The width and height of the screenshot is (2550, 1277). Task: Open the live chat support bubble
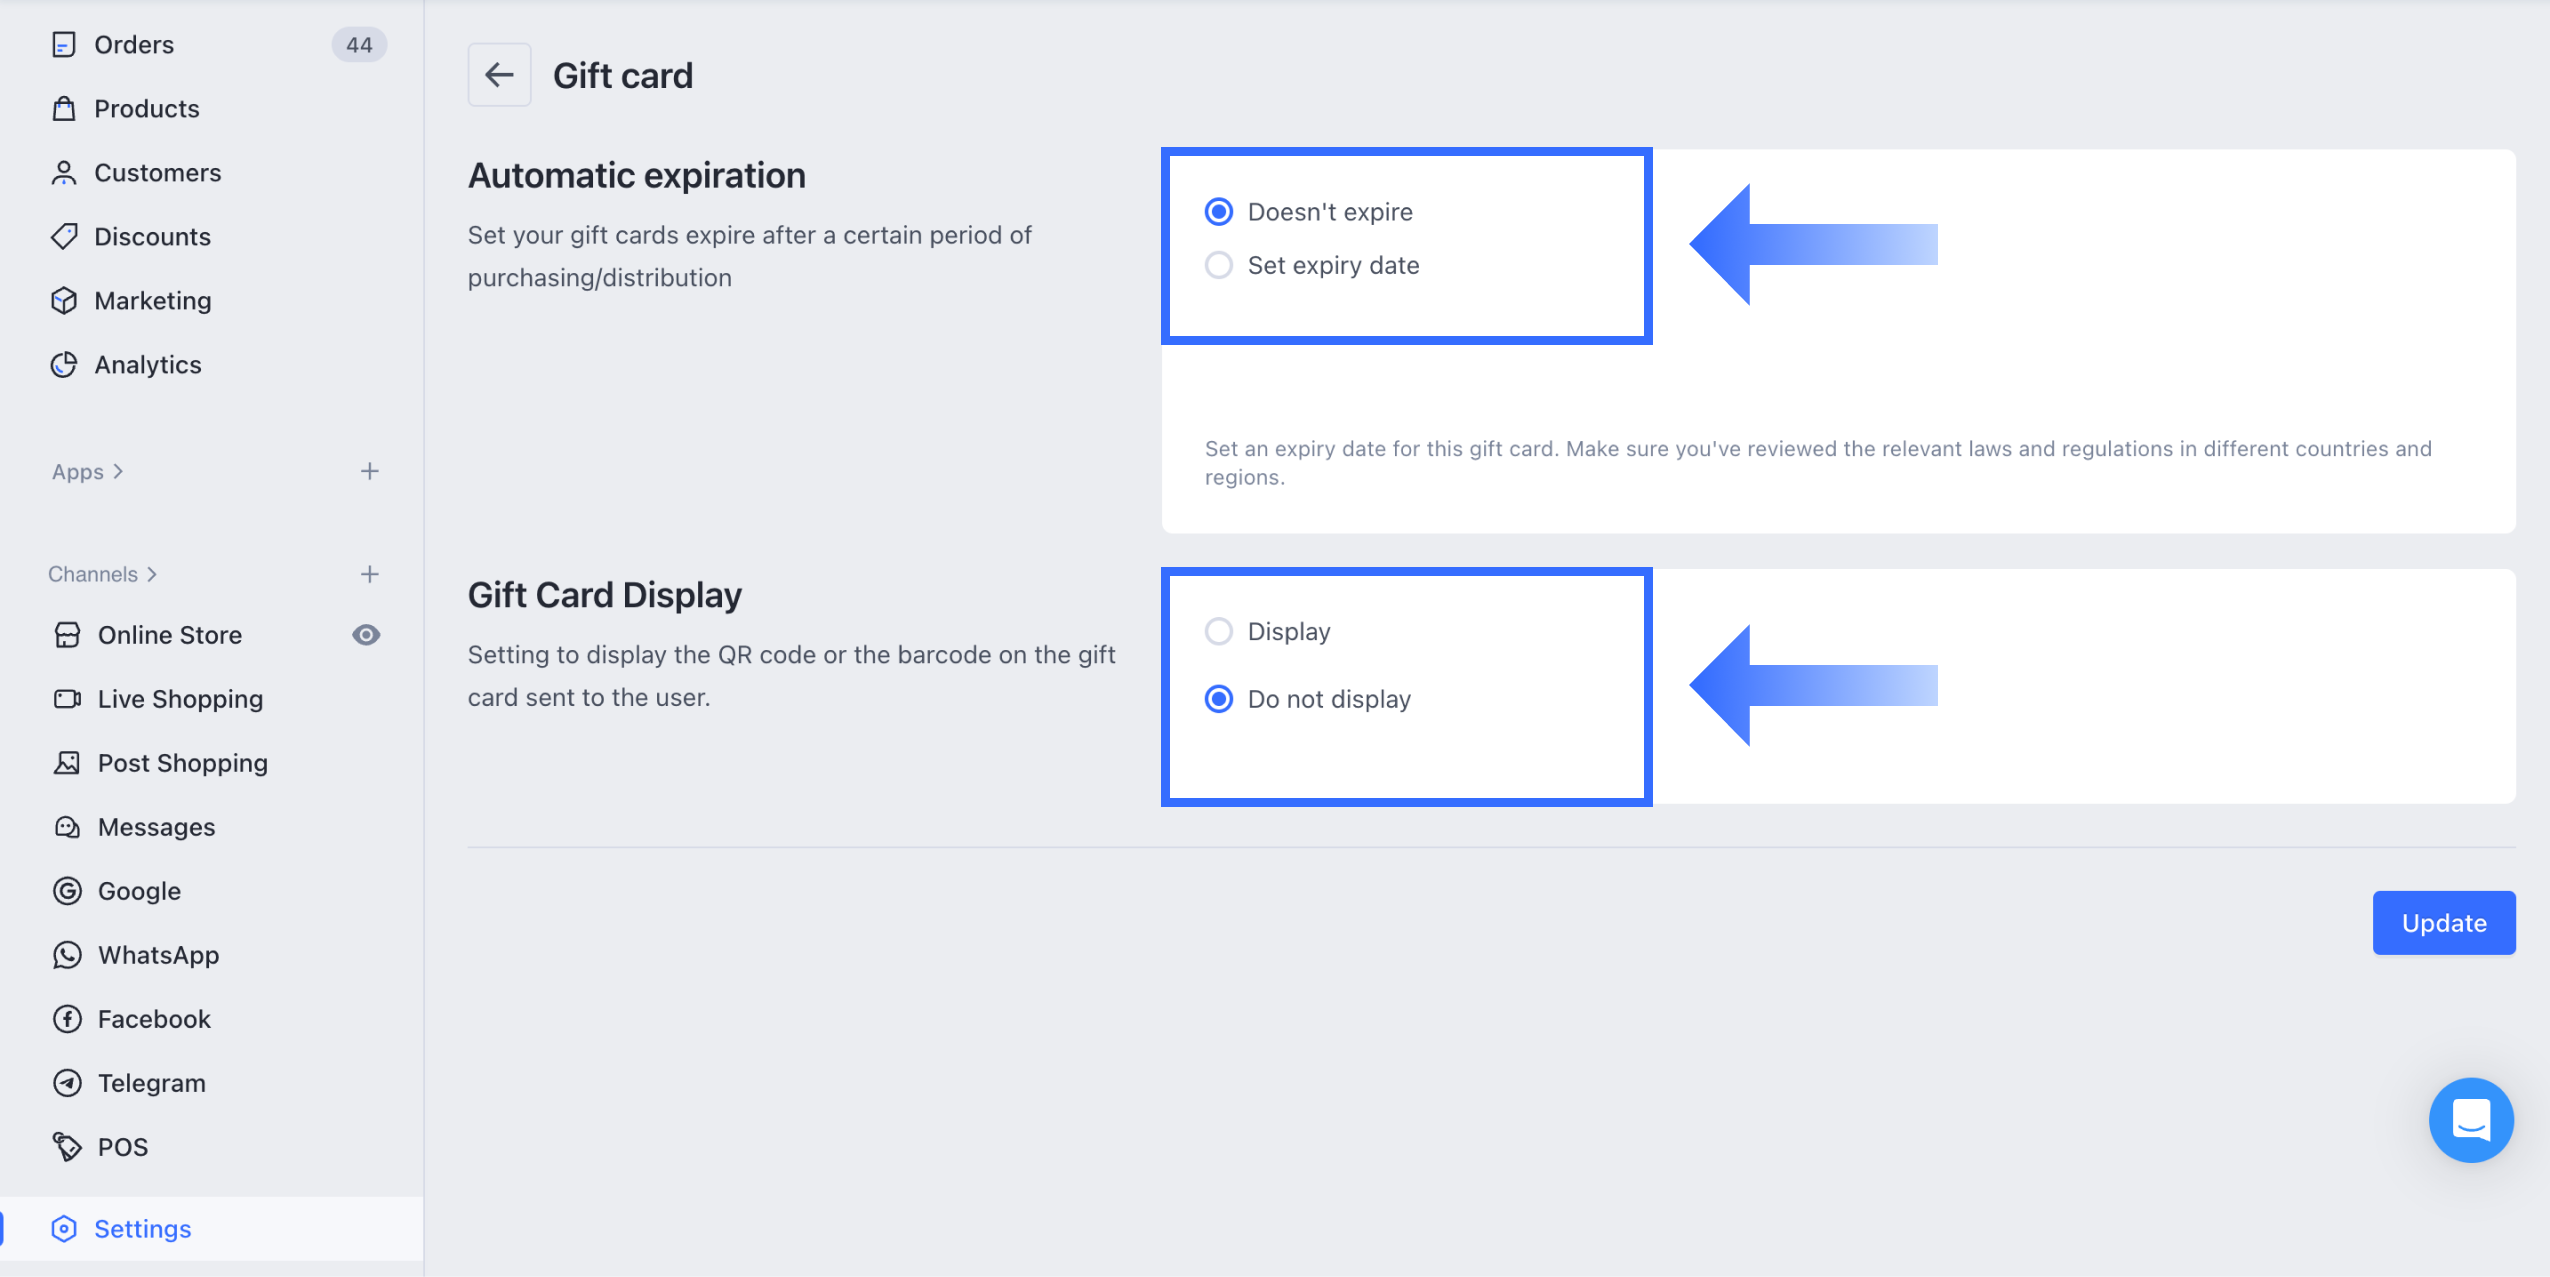point(2470,1119)
